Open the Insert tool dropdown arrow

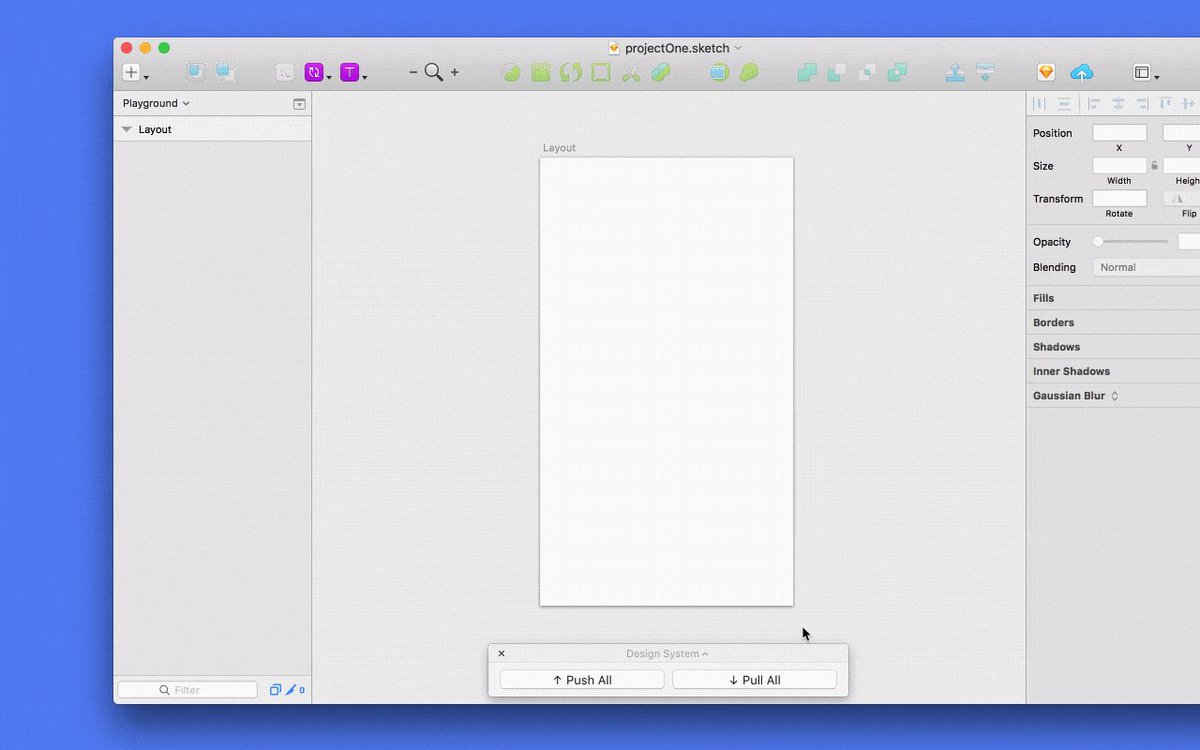click(x=146, y=77)
